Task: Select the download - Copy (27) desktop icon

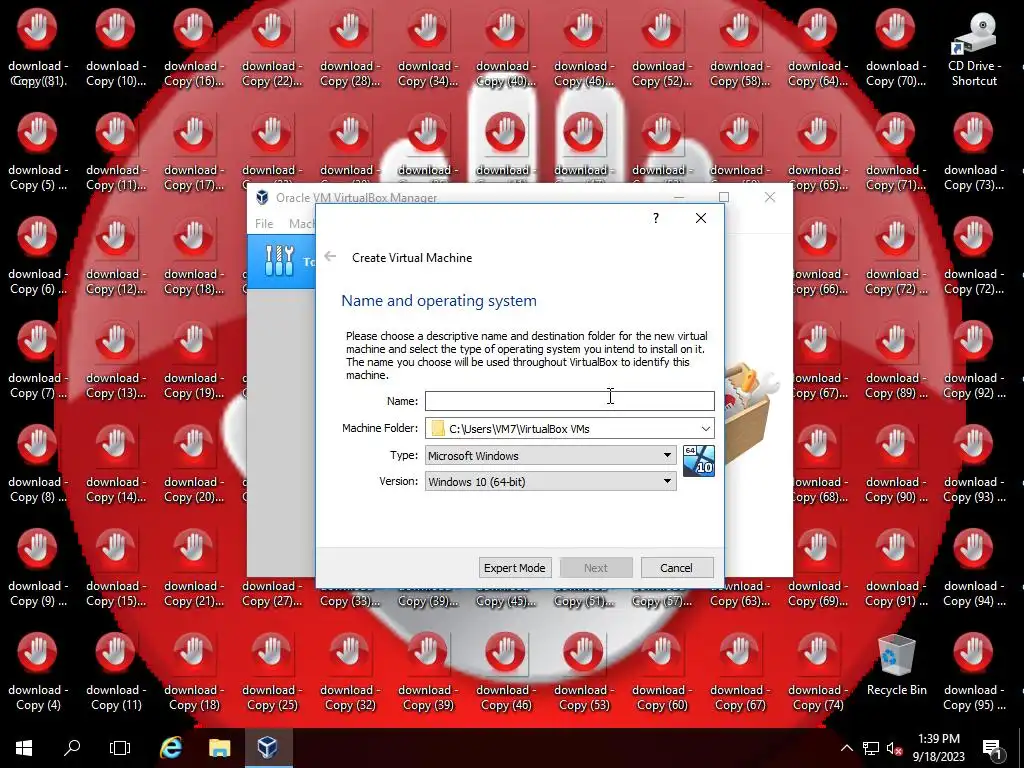Action: click(x=272, y=593)
